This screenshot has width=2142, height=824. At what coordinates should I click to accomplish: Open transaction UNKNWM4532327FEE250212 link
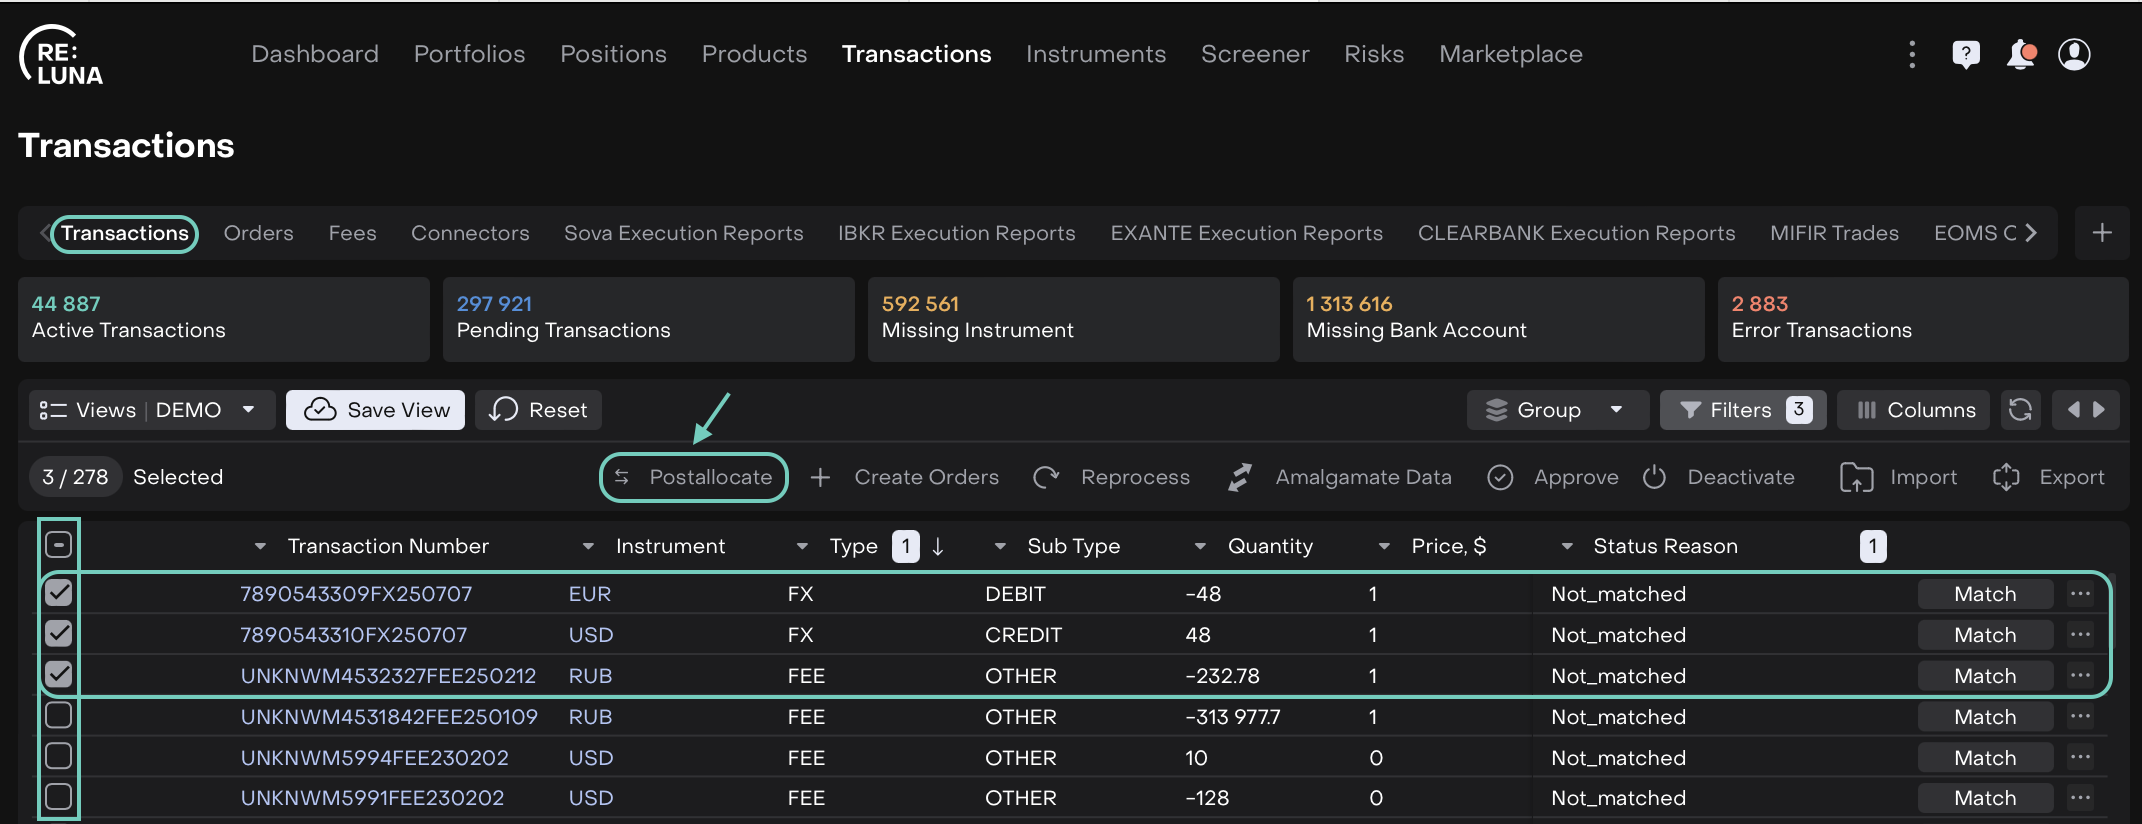(x=388, y=676)
